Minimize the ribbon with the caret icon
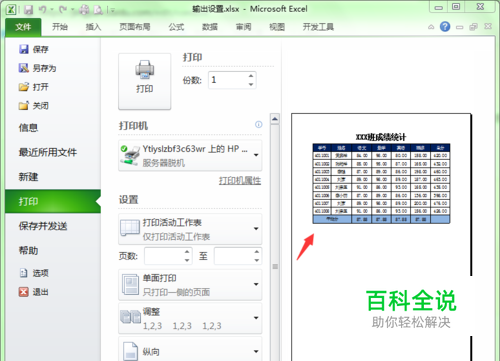 (x=431, y=27)
